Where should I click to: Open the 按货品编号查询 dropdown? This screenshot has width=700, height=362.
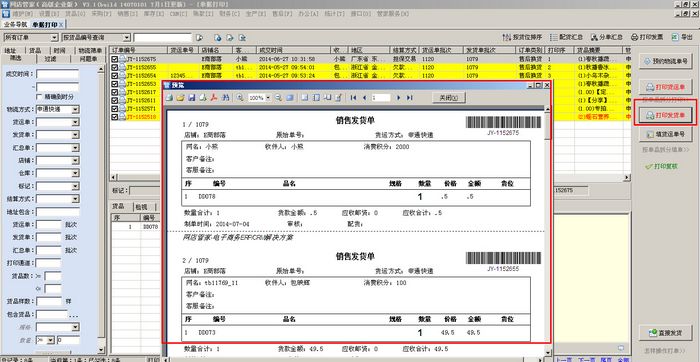(x=127, y=37)
